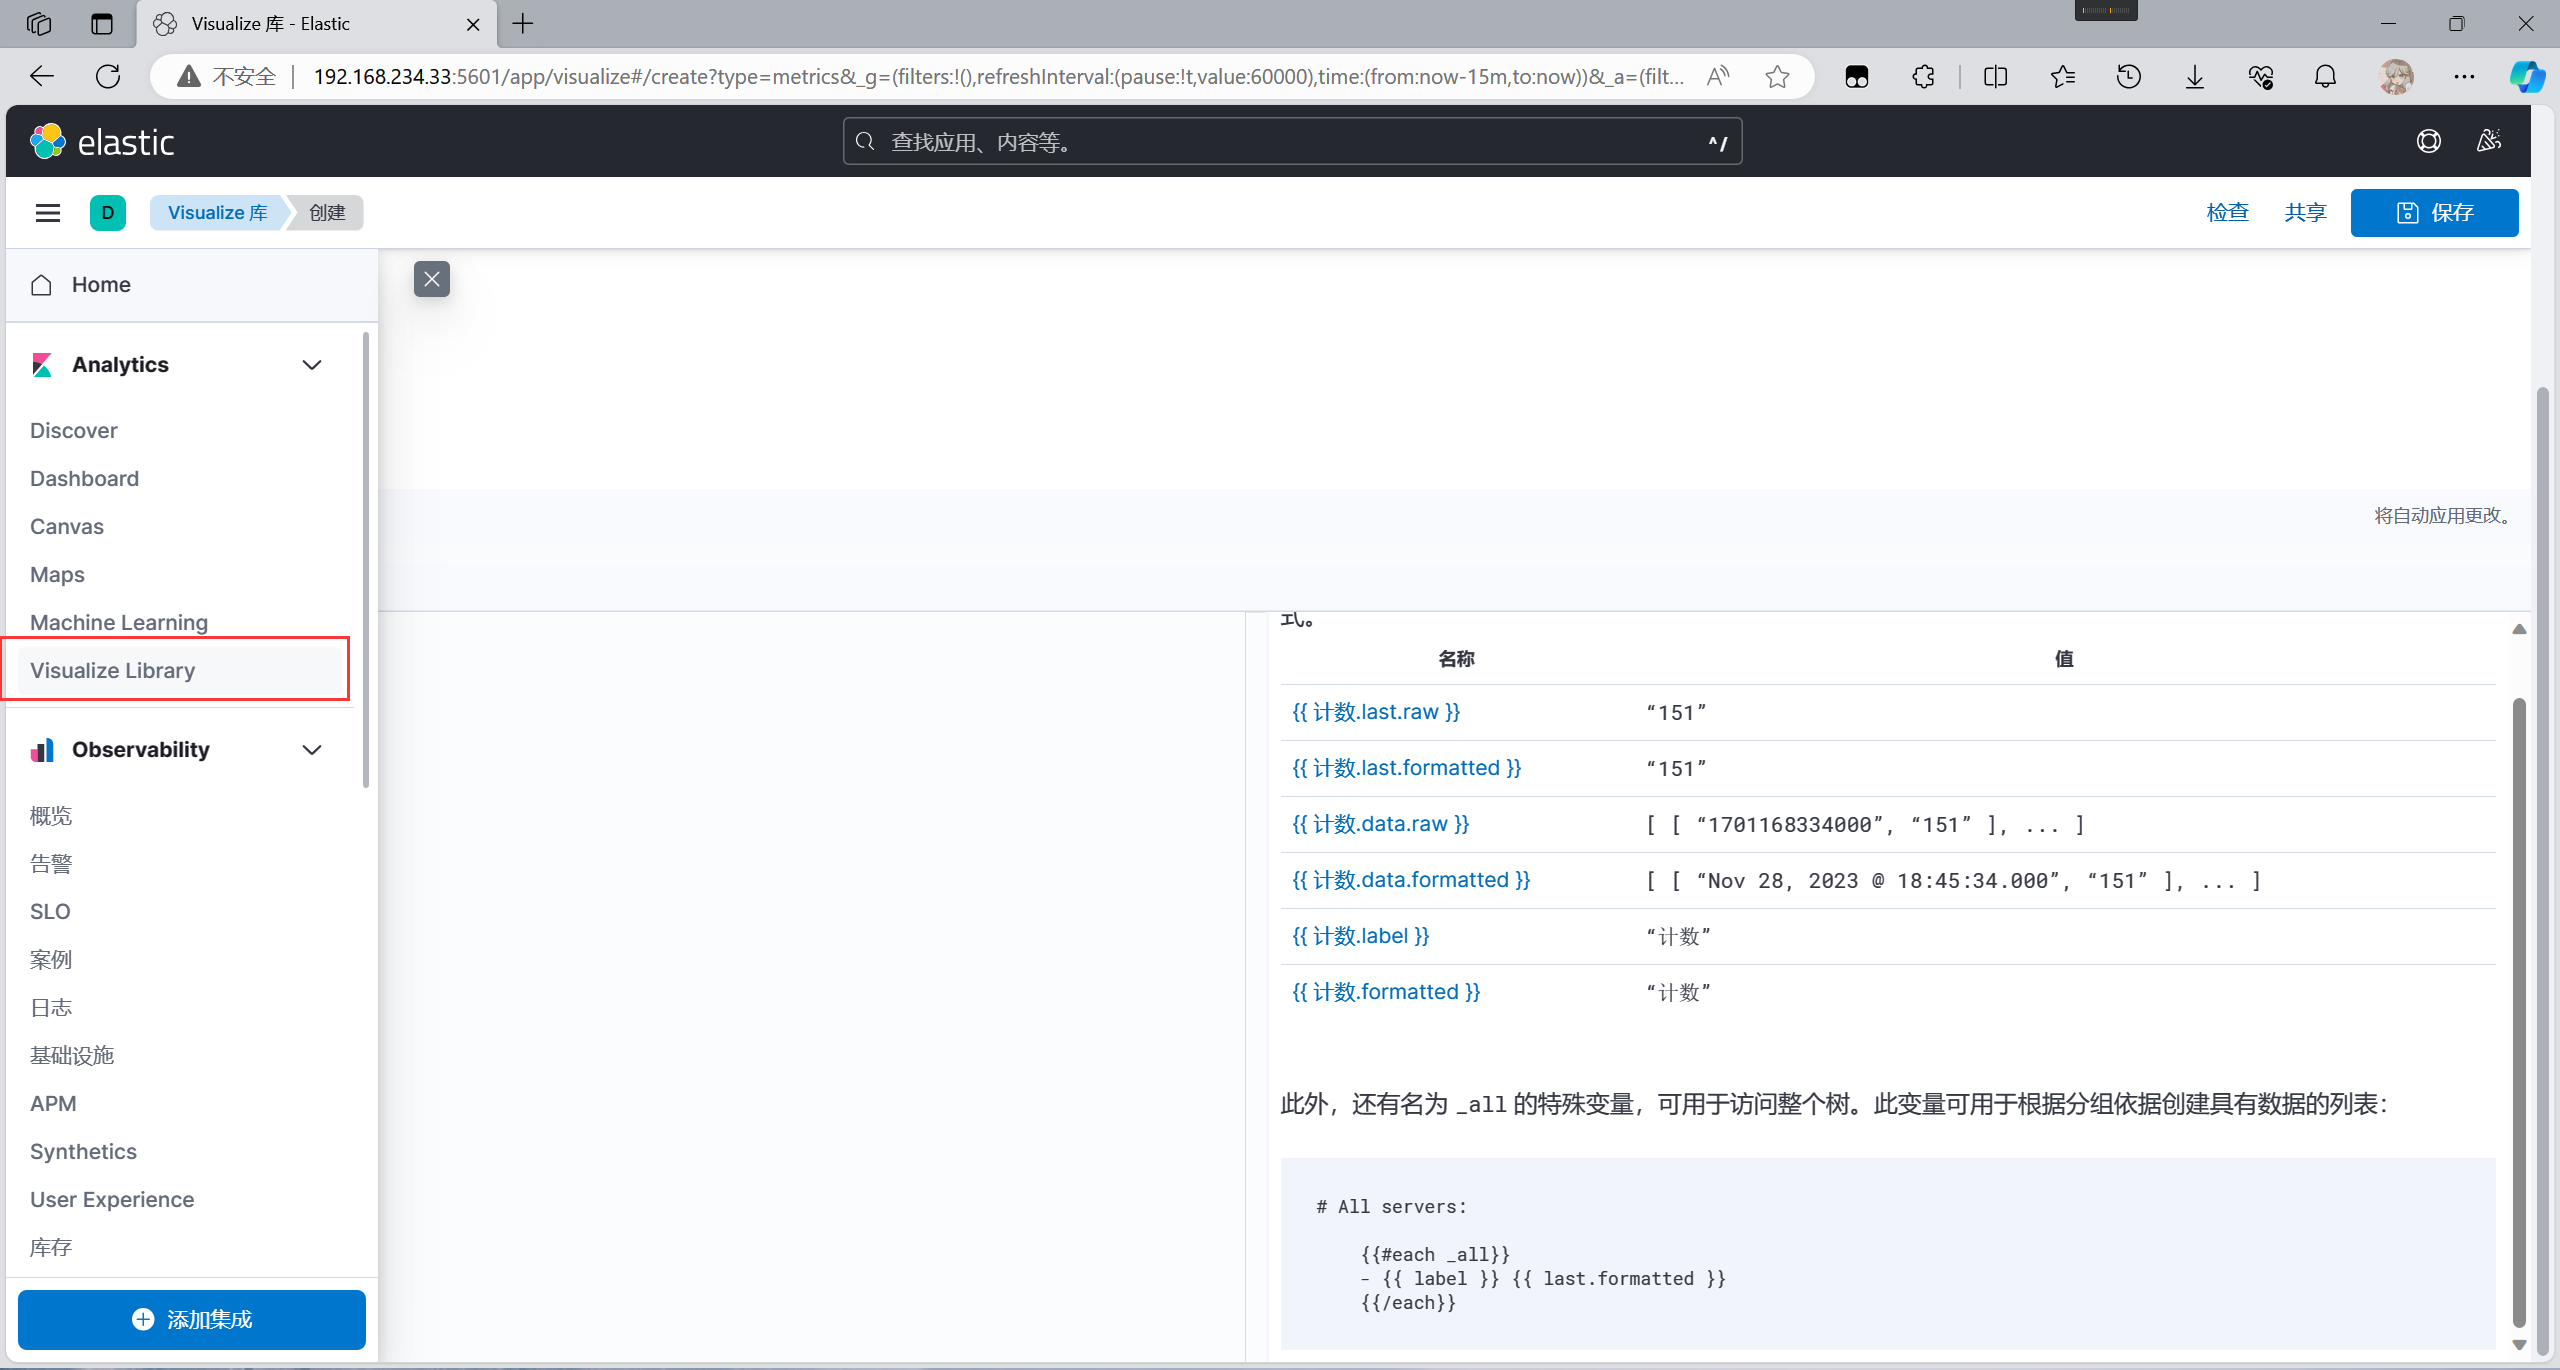Open the newsfeed celebration icon
Image resolution: width=2560 pixels, height=1370 pixels.
[2489, 142]
